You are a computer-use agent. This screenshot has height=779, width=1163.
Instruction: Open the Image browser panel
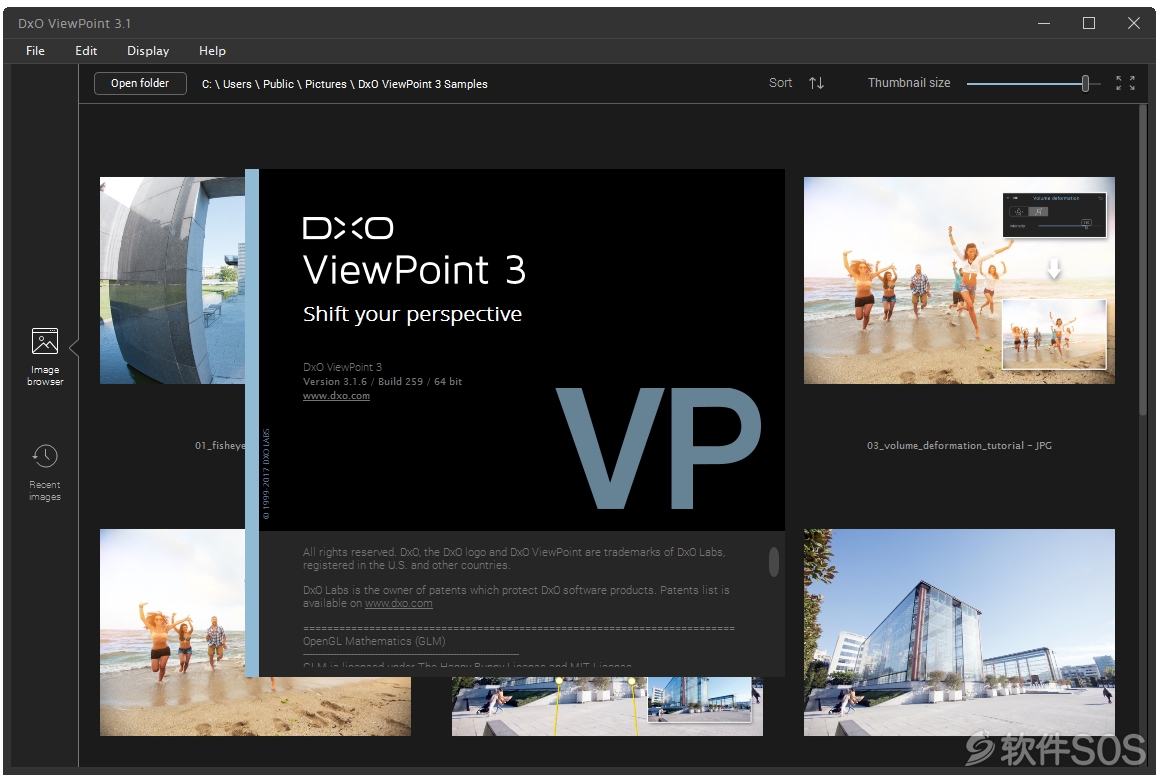click(x=45, y=356)
